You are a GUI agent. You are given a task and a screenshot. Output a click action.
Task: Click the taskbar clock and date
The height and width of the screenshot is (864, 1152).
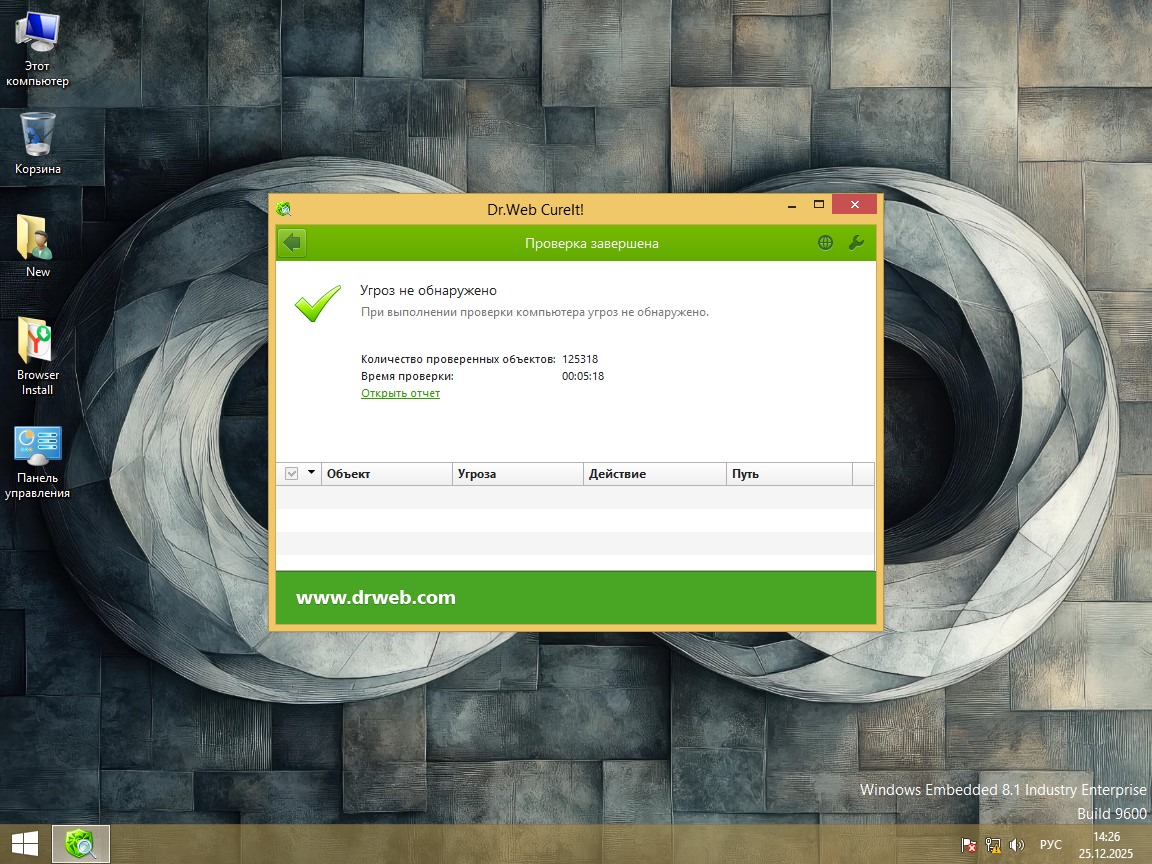point(1106,845)
